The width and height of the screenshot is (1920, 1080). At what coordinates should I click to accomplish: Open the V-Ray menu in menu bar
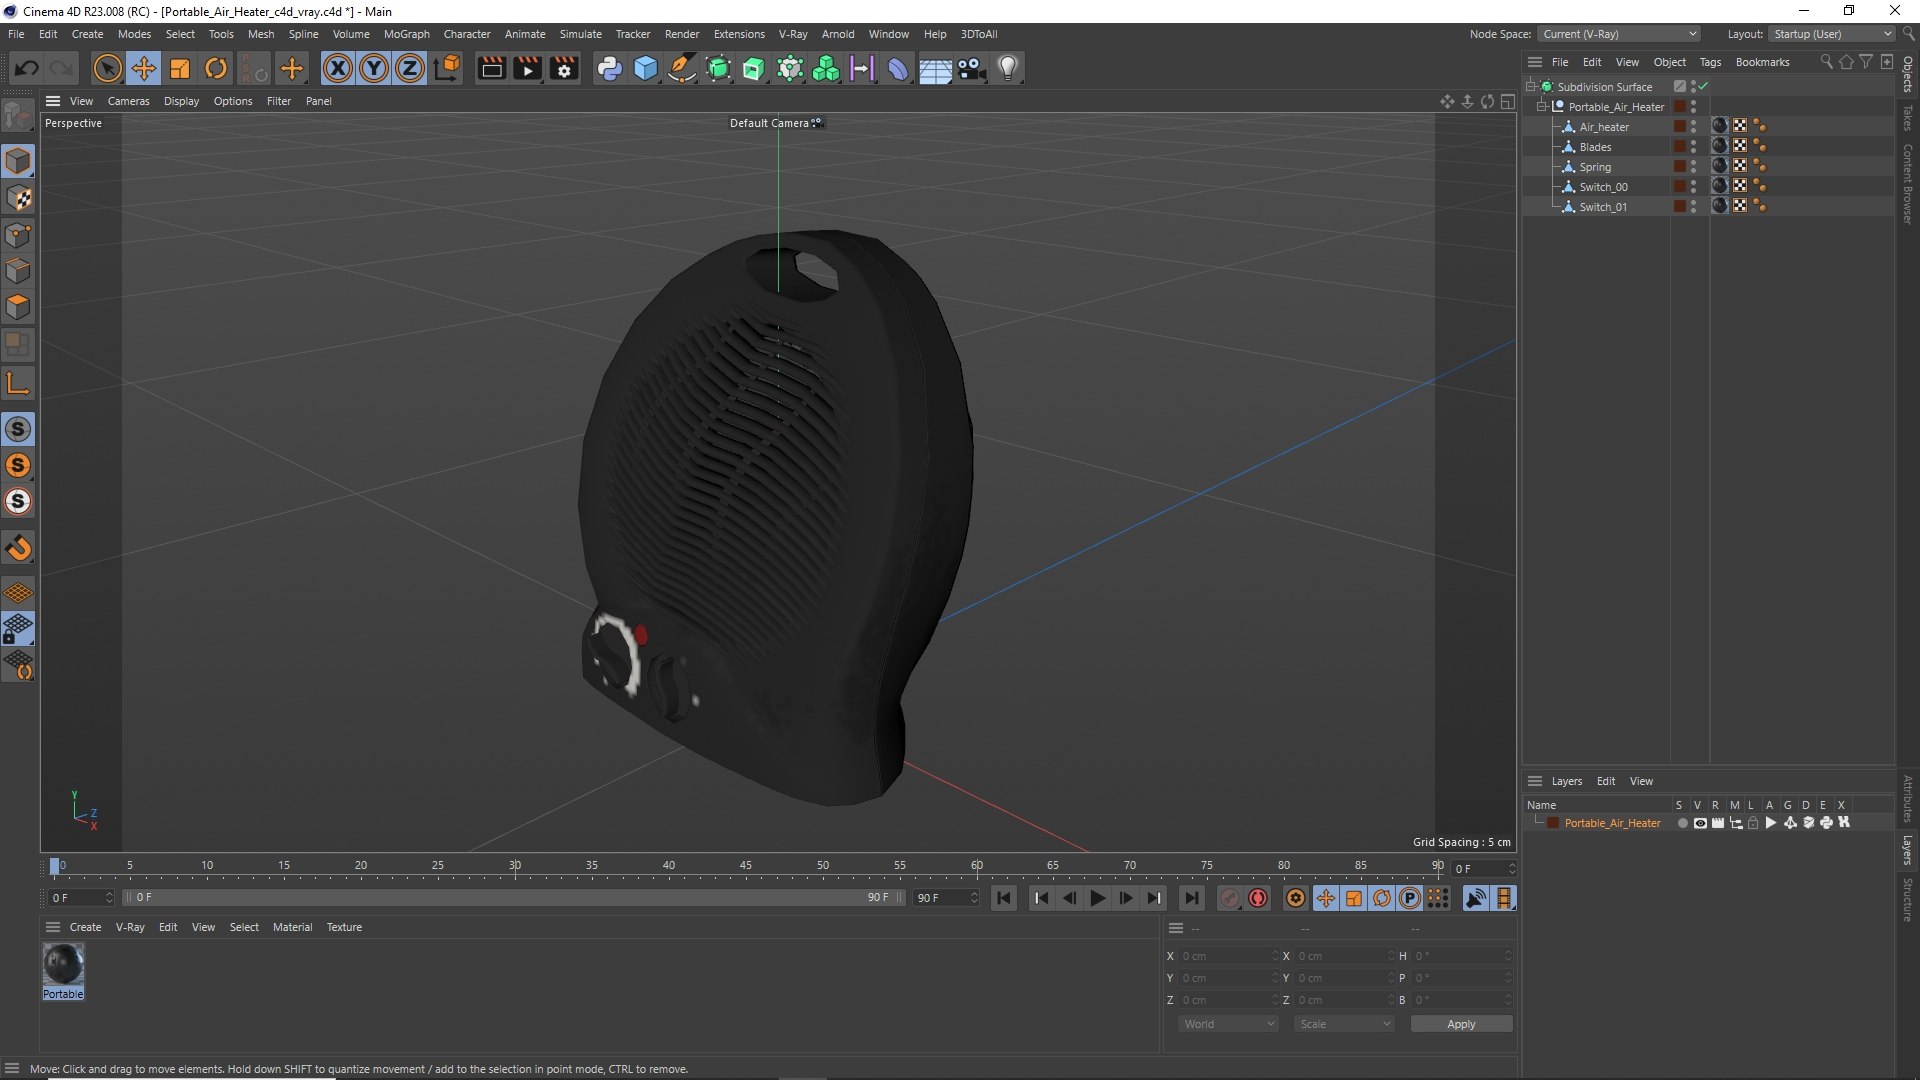tap(793, 34)
